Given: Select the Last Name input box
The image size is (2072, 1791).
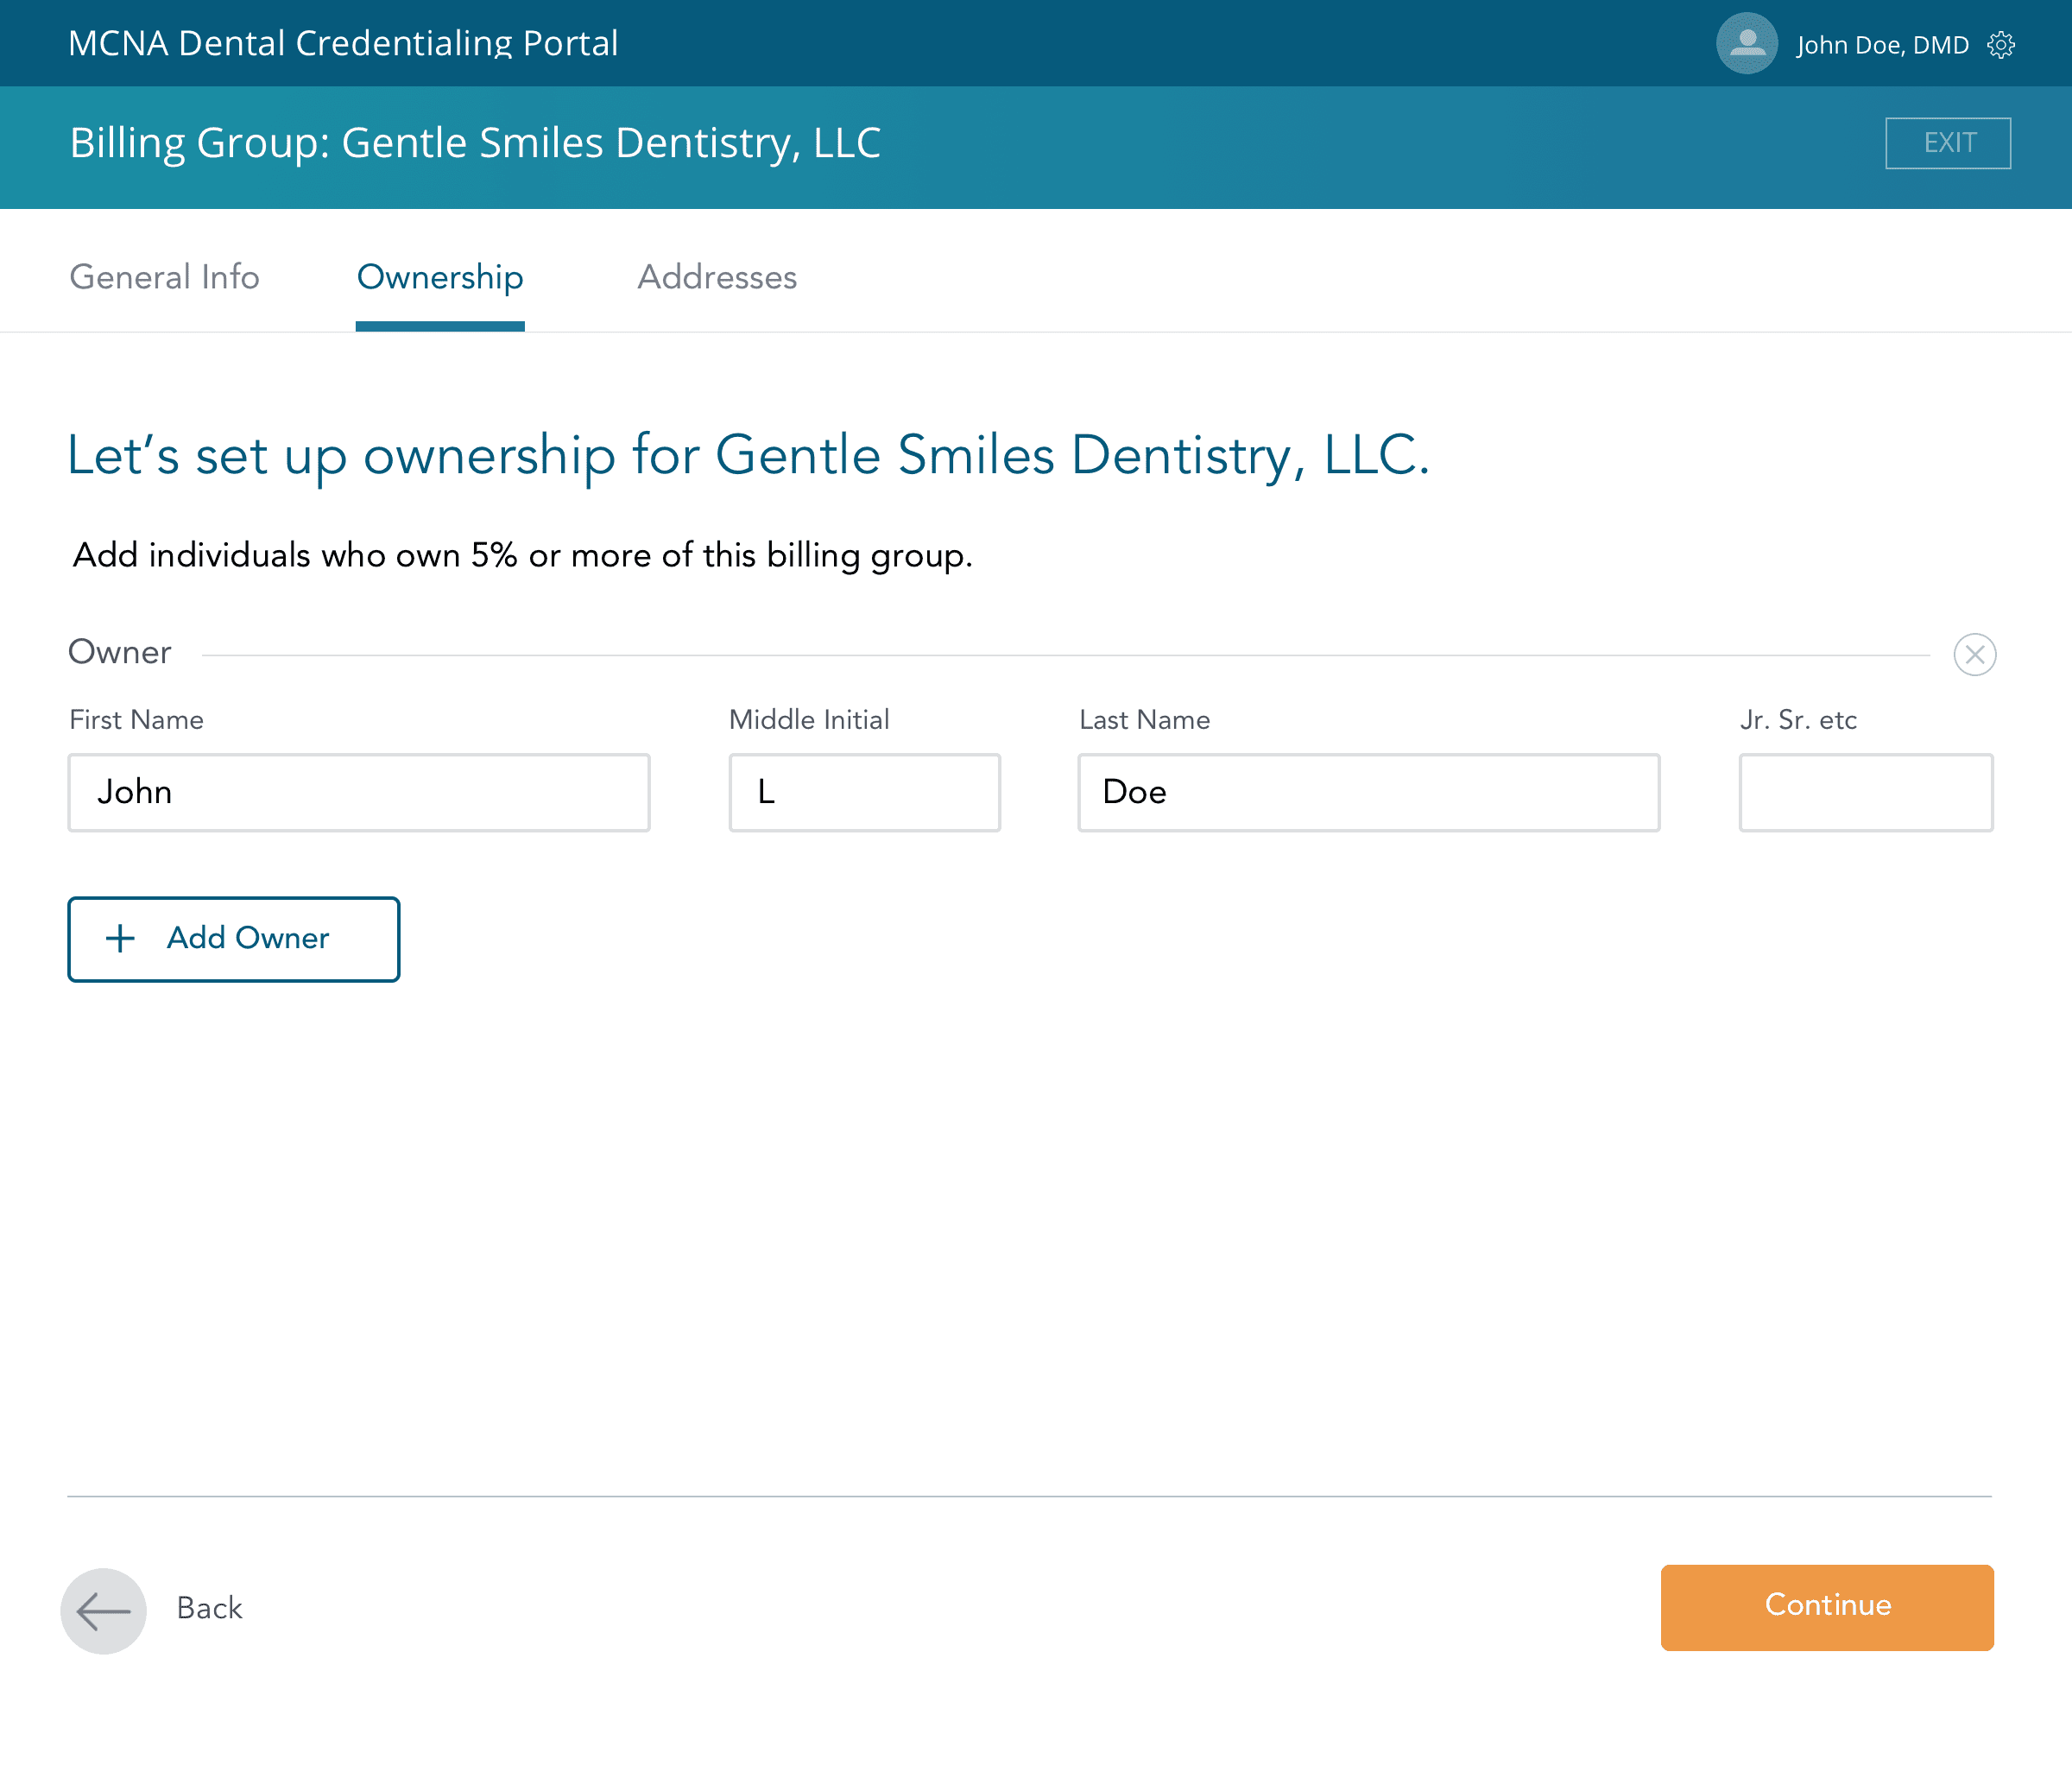Looking at the screenshot, I should [x=1368, y=792].
